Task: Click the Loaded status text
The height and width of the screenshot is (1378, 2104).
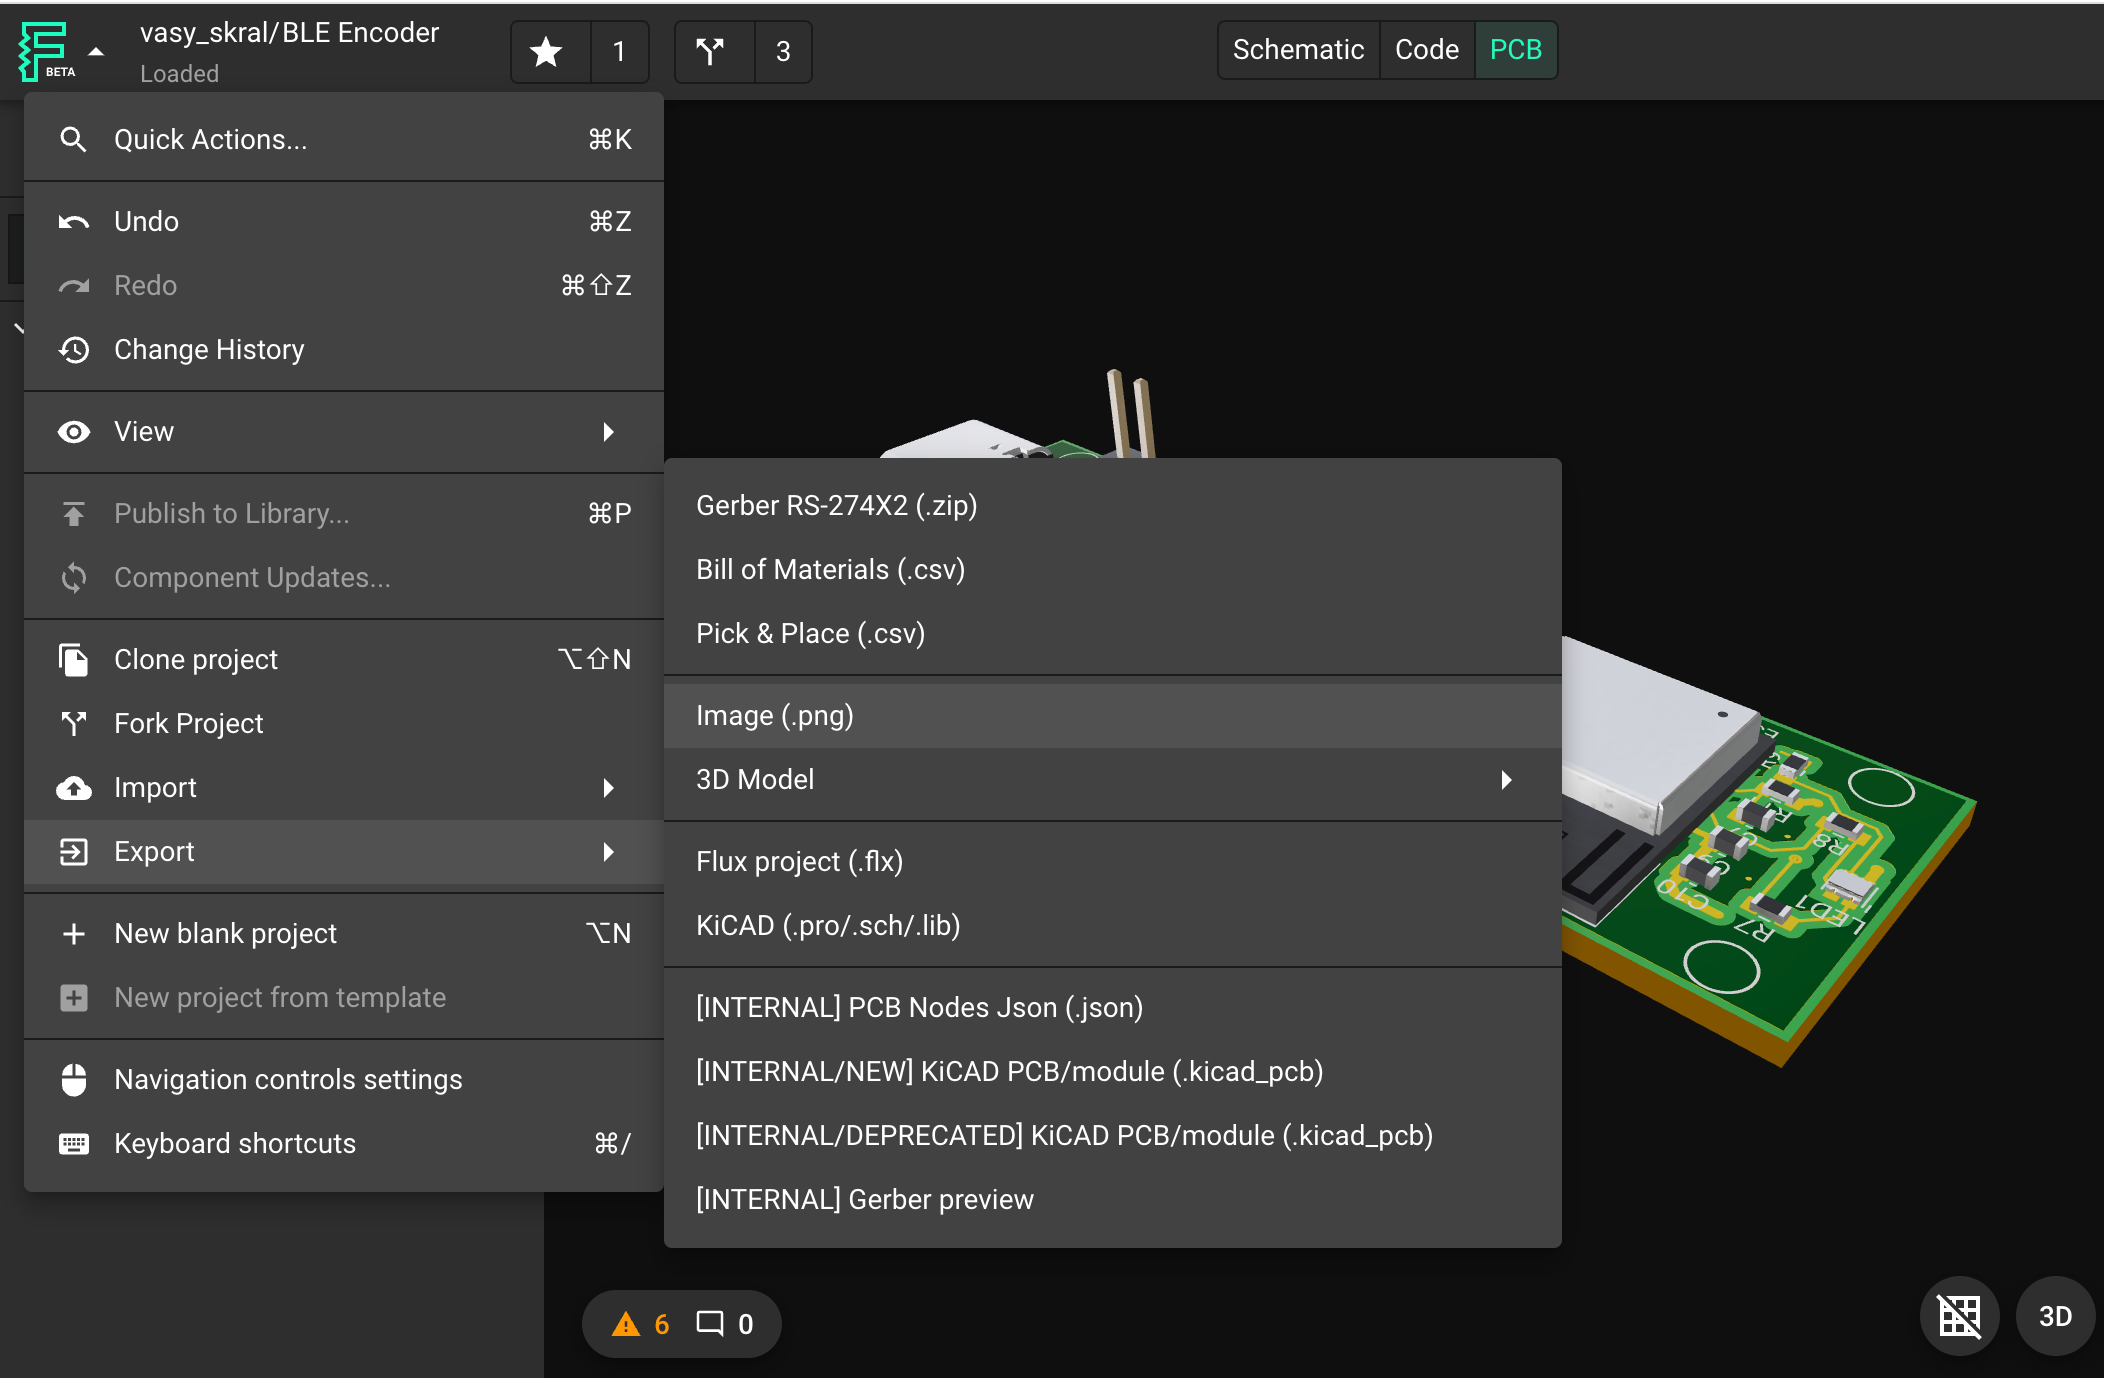Action: [179, 74]
